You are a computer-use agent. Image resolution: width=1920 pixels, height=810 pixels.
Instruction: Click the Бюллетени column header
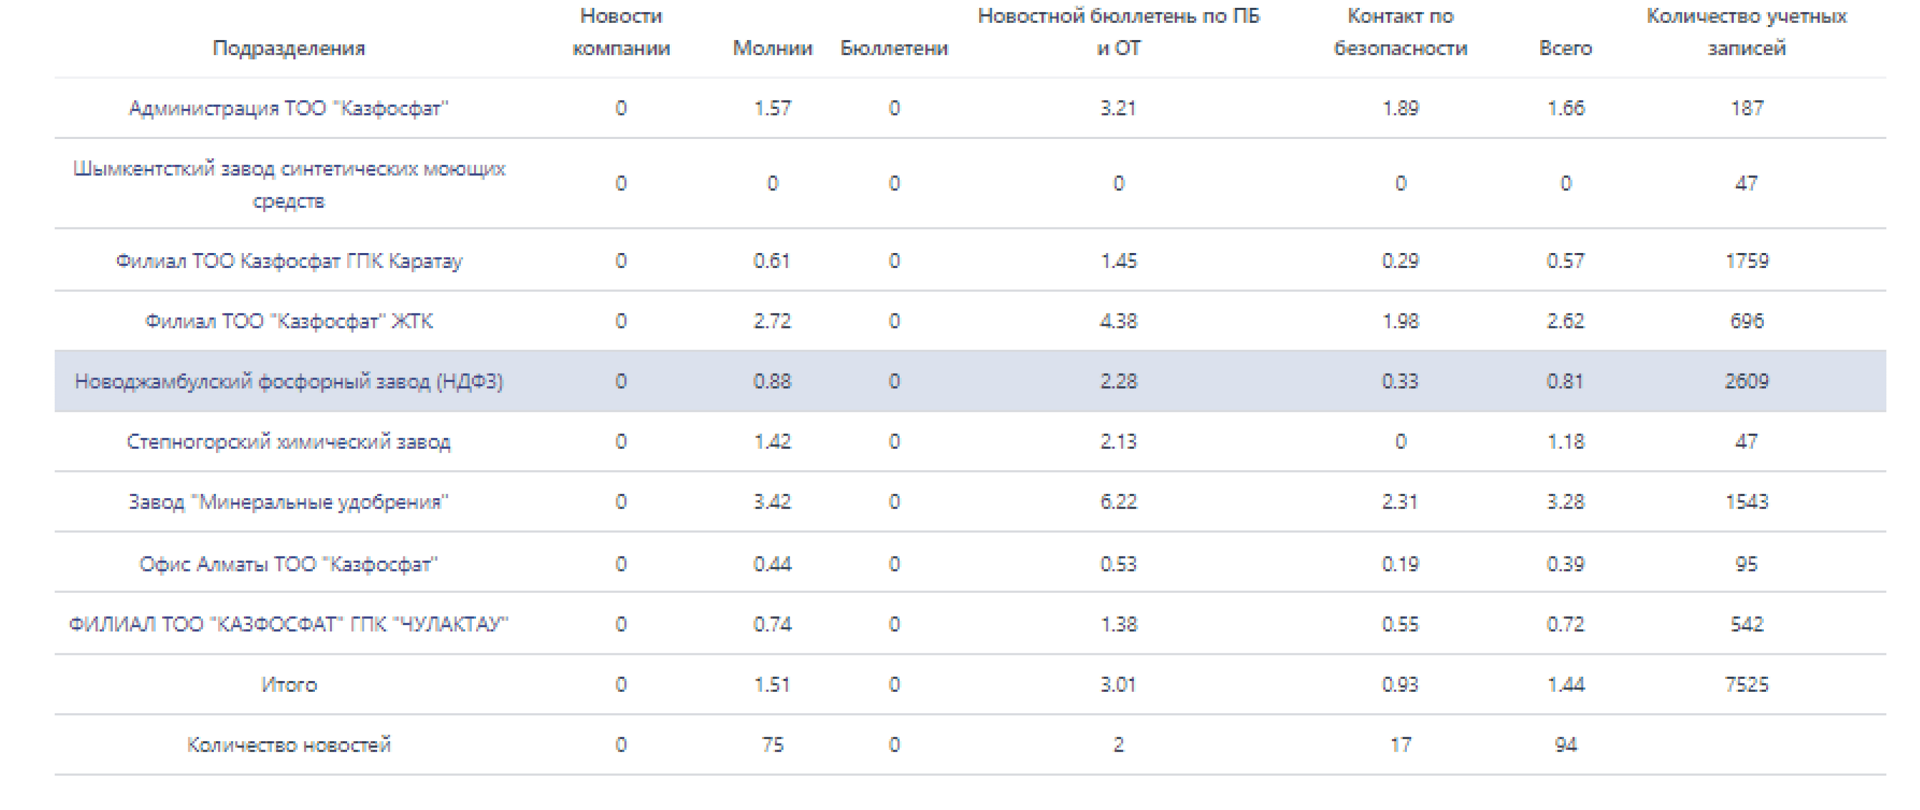point(893,48)
